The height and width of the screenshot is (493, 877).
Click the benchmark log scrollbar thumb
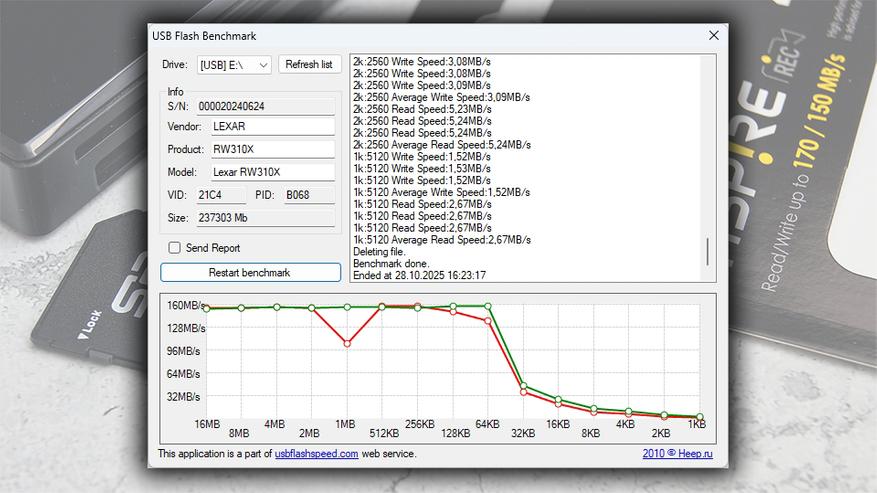[709, 252]
